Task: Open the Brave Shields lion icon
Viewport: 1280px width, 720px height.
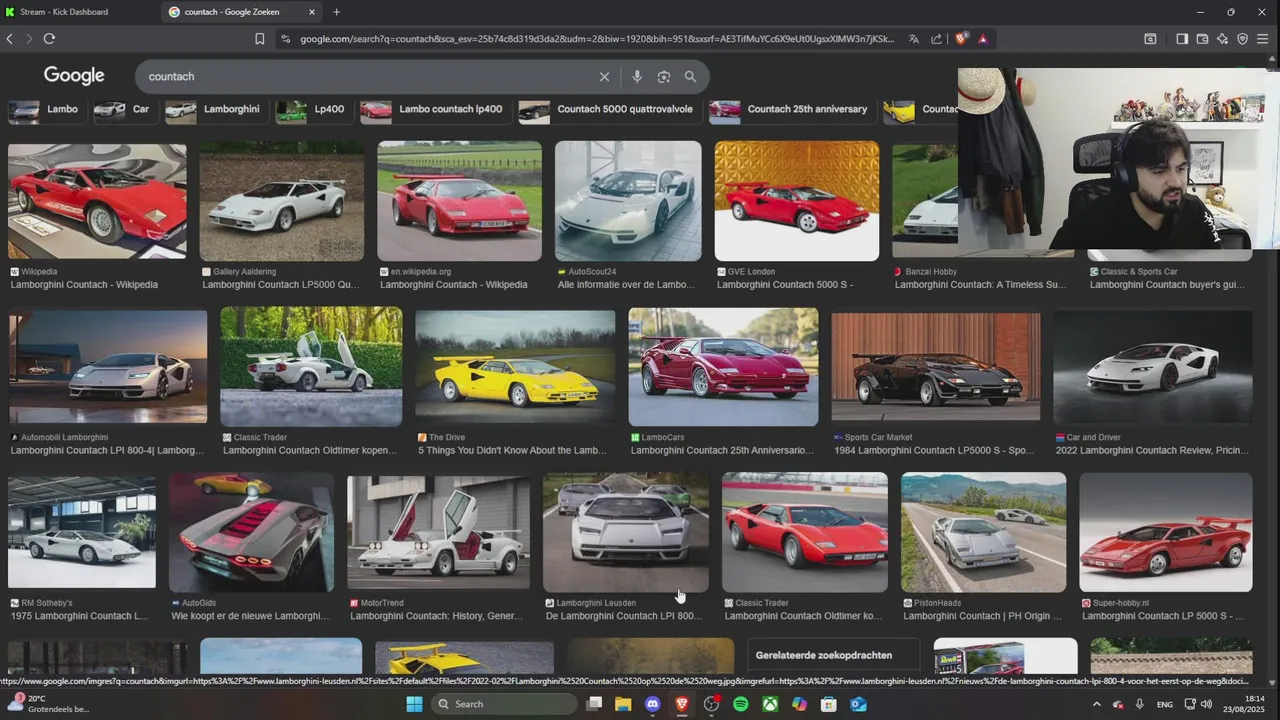Action: point(961,39)
